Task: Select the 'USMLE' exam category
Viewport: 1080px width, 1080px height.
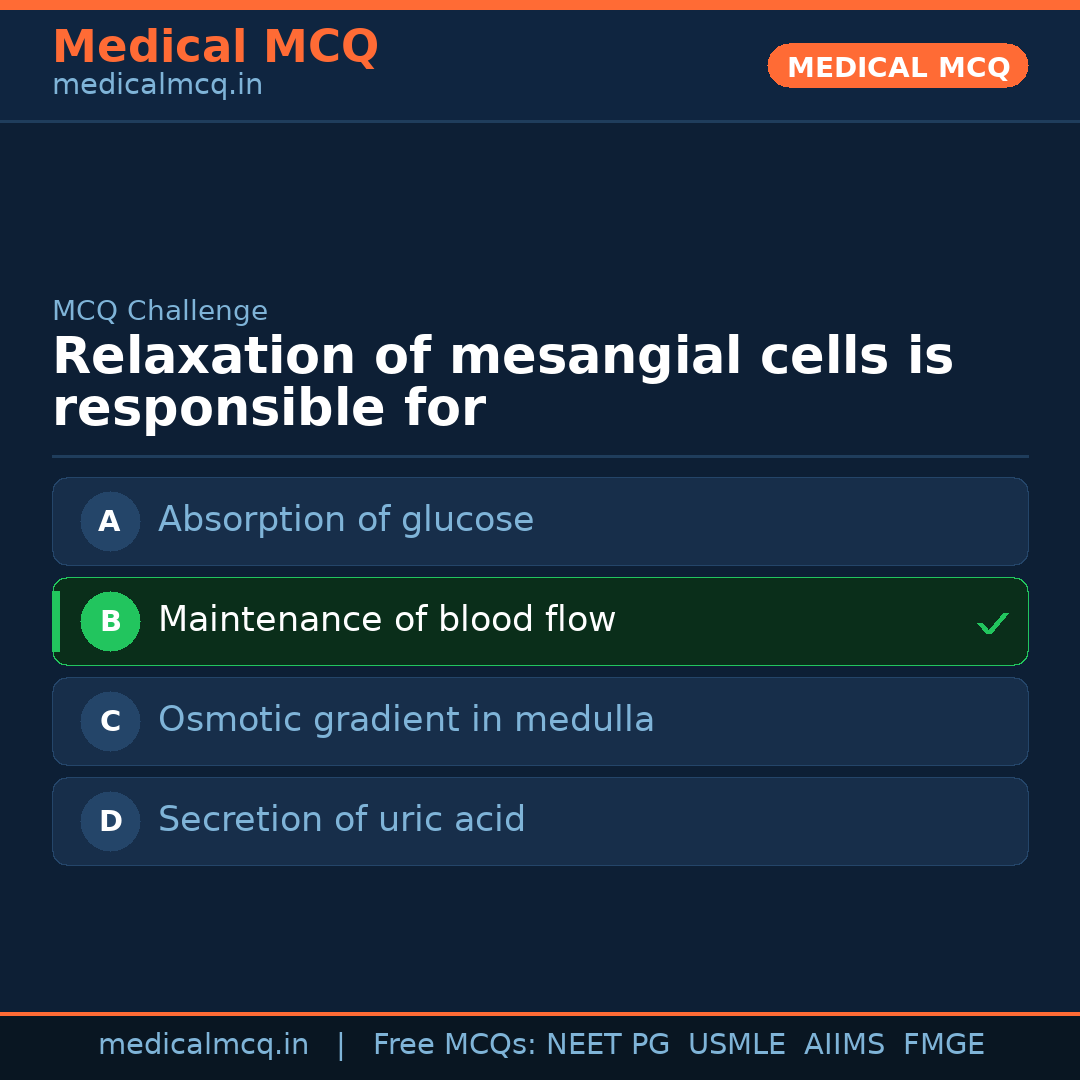Action: click(737, 1044)
